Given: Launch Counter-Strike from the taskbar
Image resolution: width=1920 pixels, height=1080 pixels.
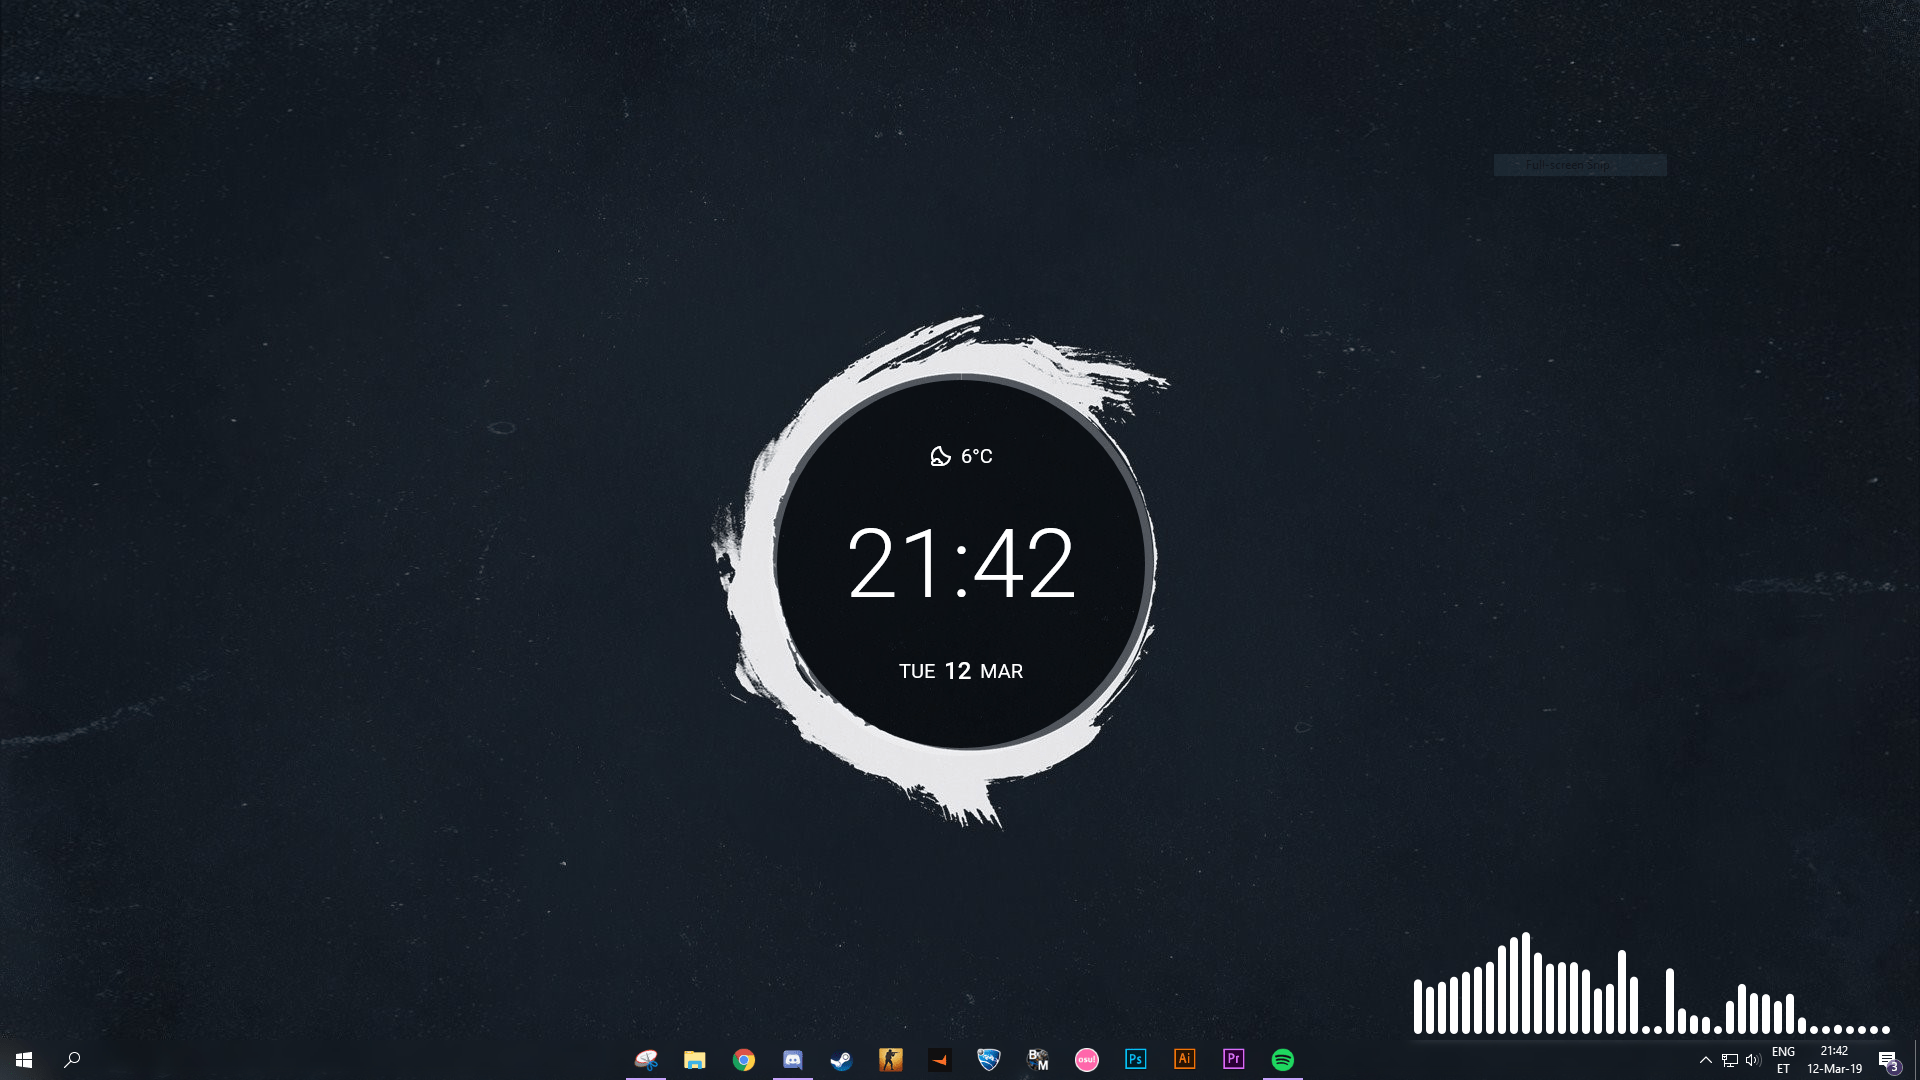Looking at the screenshot, I should pos(891,1059).
